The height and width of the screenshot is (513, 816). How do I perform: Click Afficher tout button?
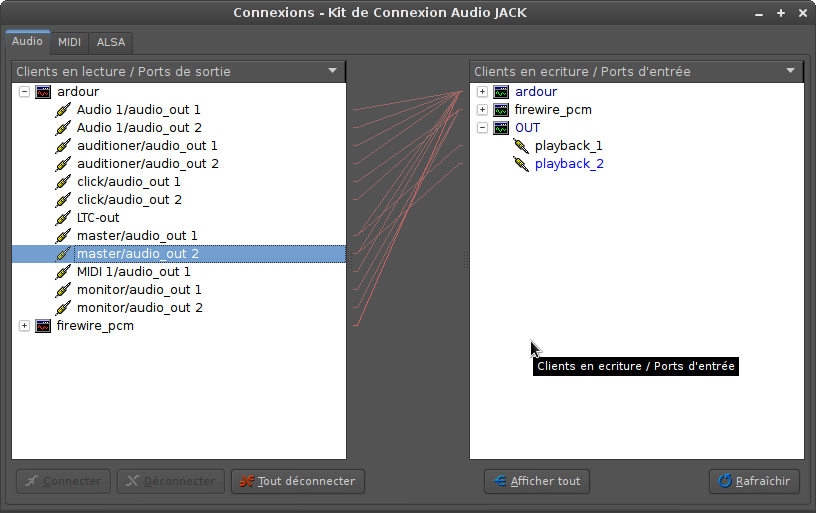click(x=537, y=481)
